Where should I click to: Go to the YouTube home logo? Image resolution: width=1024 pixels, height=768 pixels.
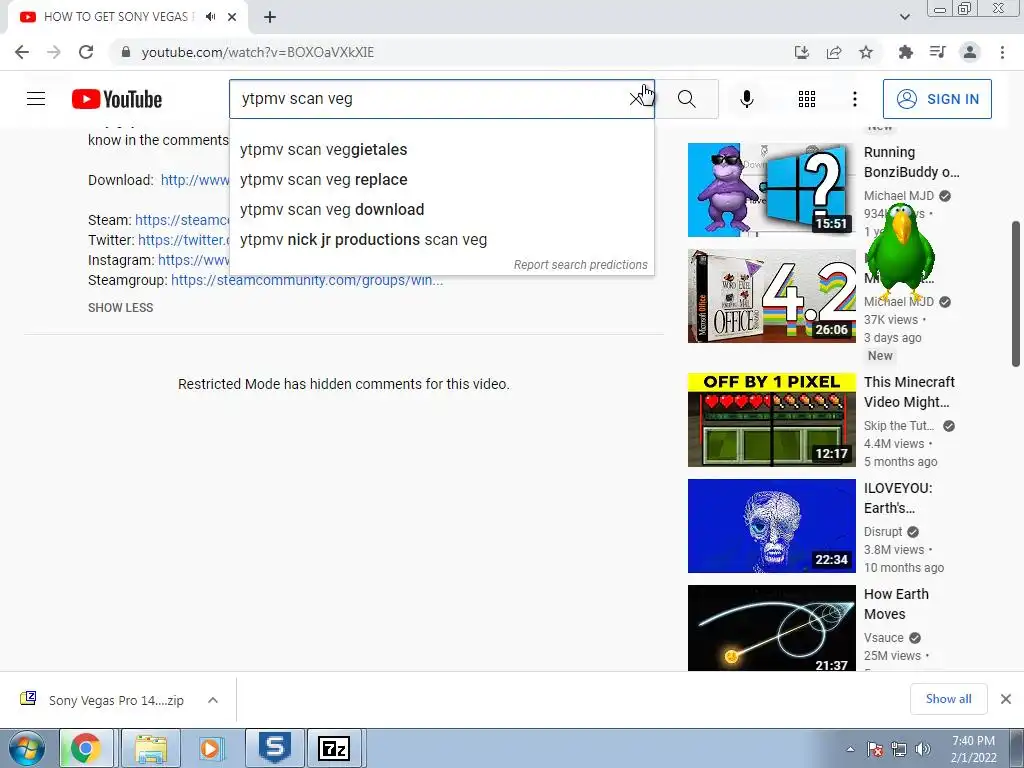(117, 99)
